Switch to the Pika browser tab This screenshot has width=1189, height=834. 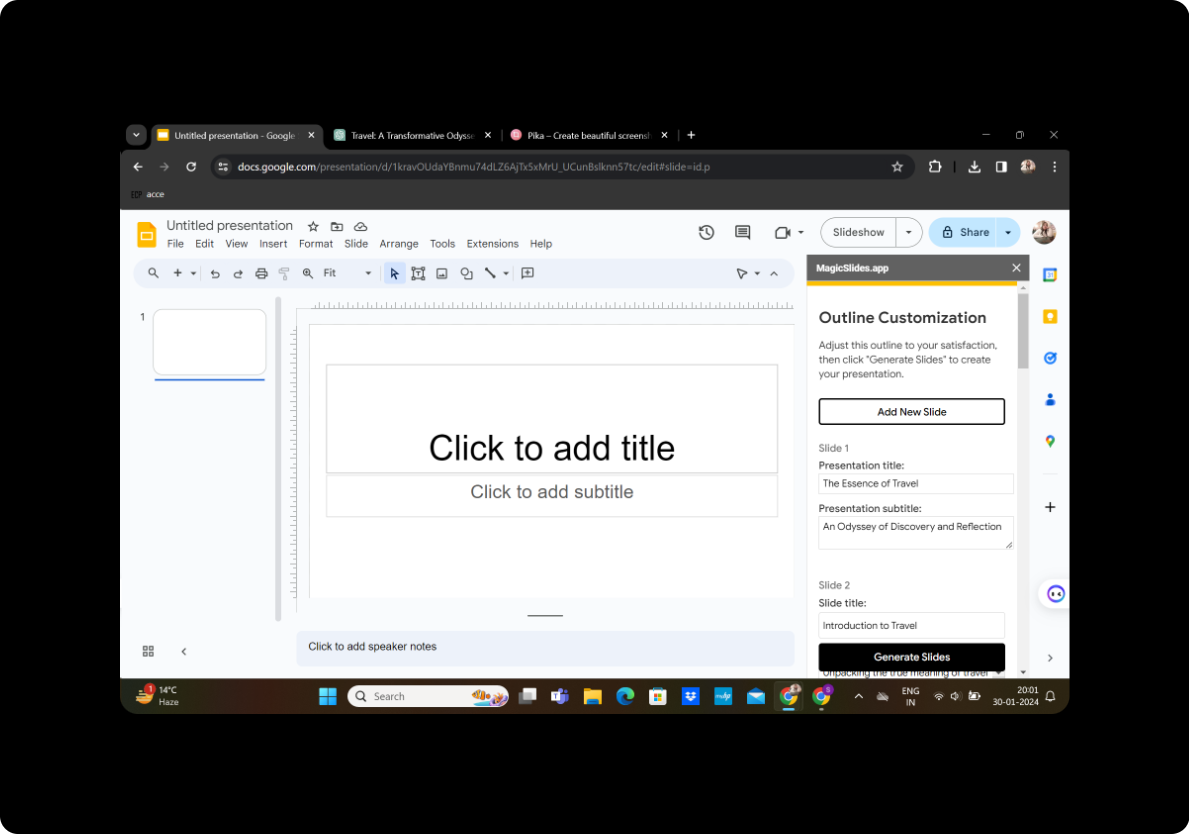point(588,136)
